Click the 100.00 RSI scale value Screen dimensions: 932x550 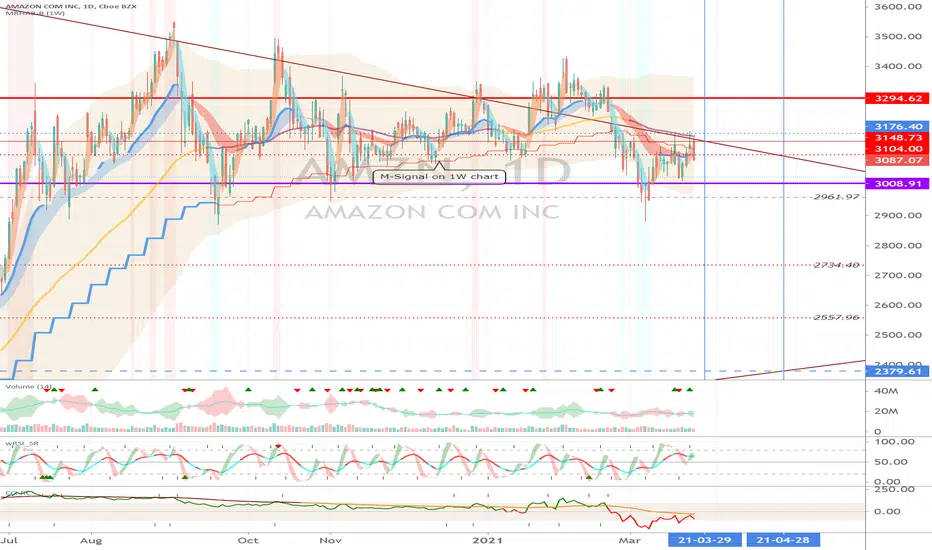(x=894, y=442)
